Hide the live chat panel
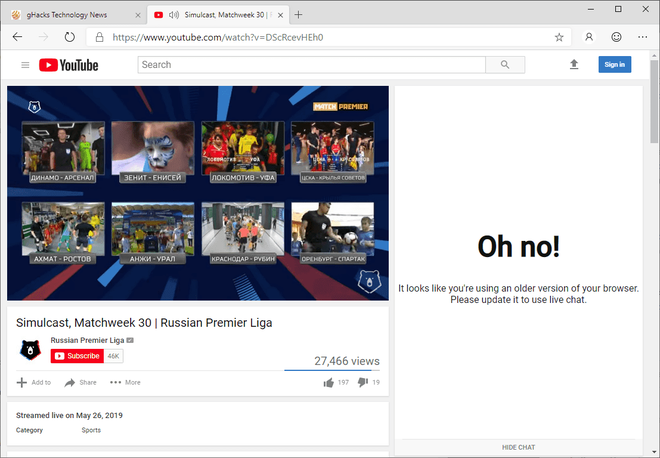Viewport: 660px width, 458px height. pos(517,447)
